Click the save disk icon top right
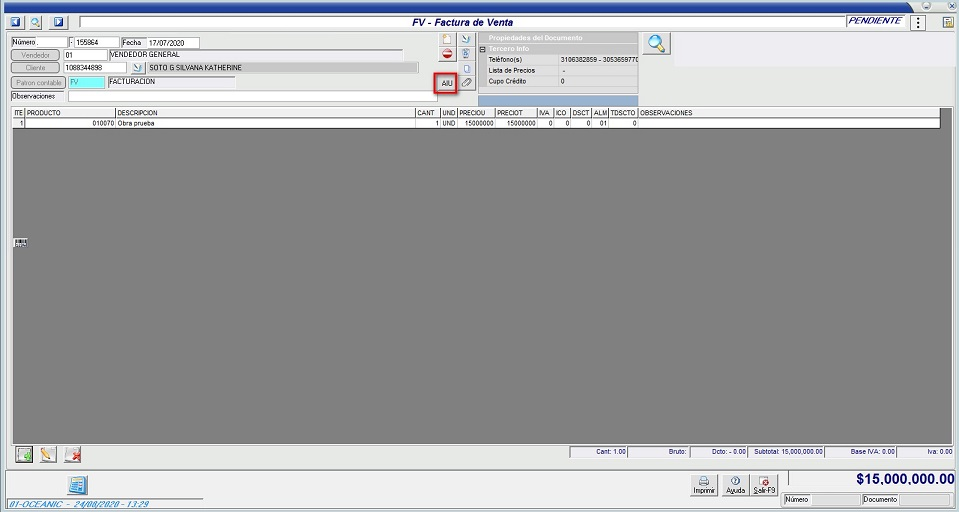This screenshot has width=959, height=512. click(946, 22)
